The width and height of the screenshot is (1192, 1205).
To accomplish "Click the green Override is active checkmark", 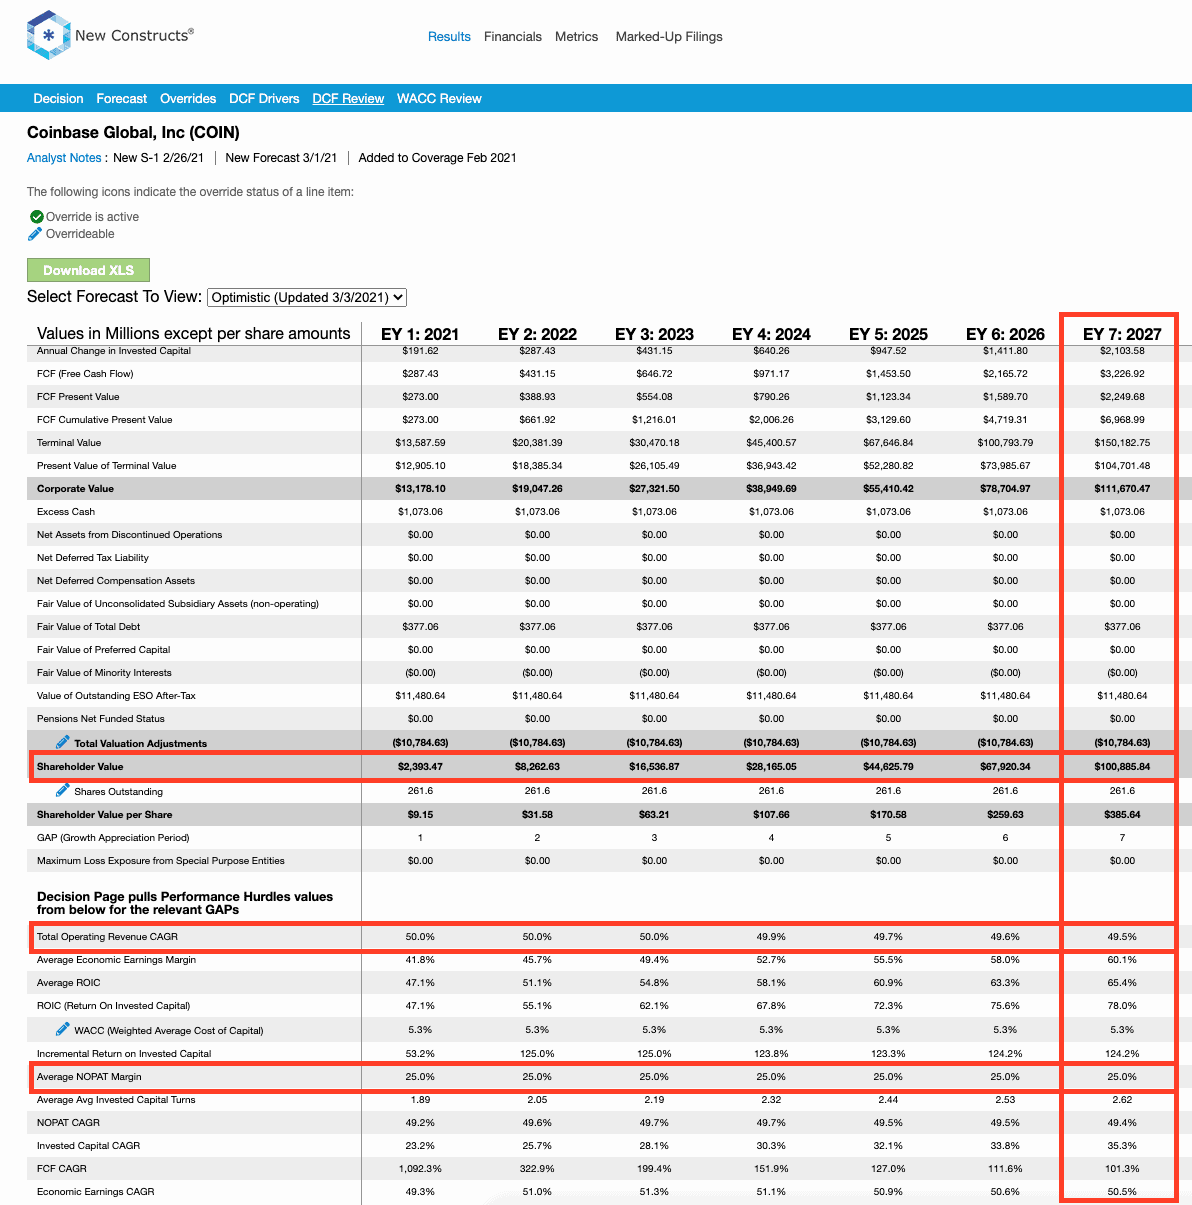I will coord(36,217).
